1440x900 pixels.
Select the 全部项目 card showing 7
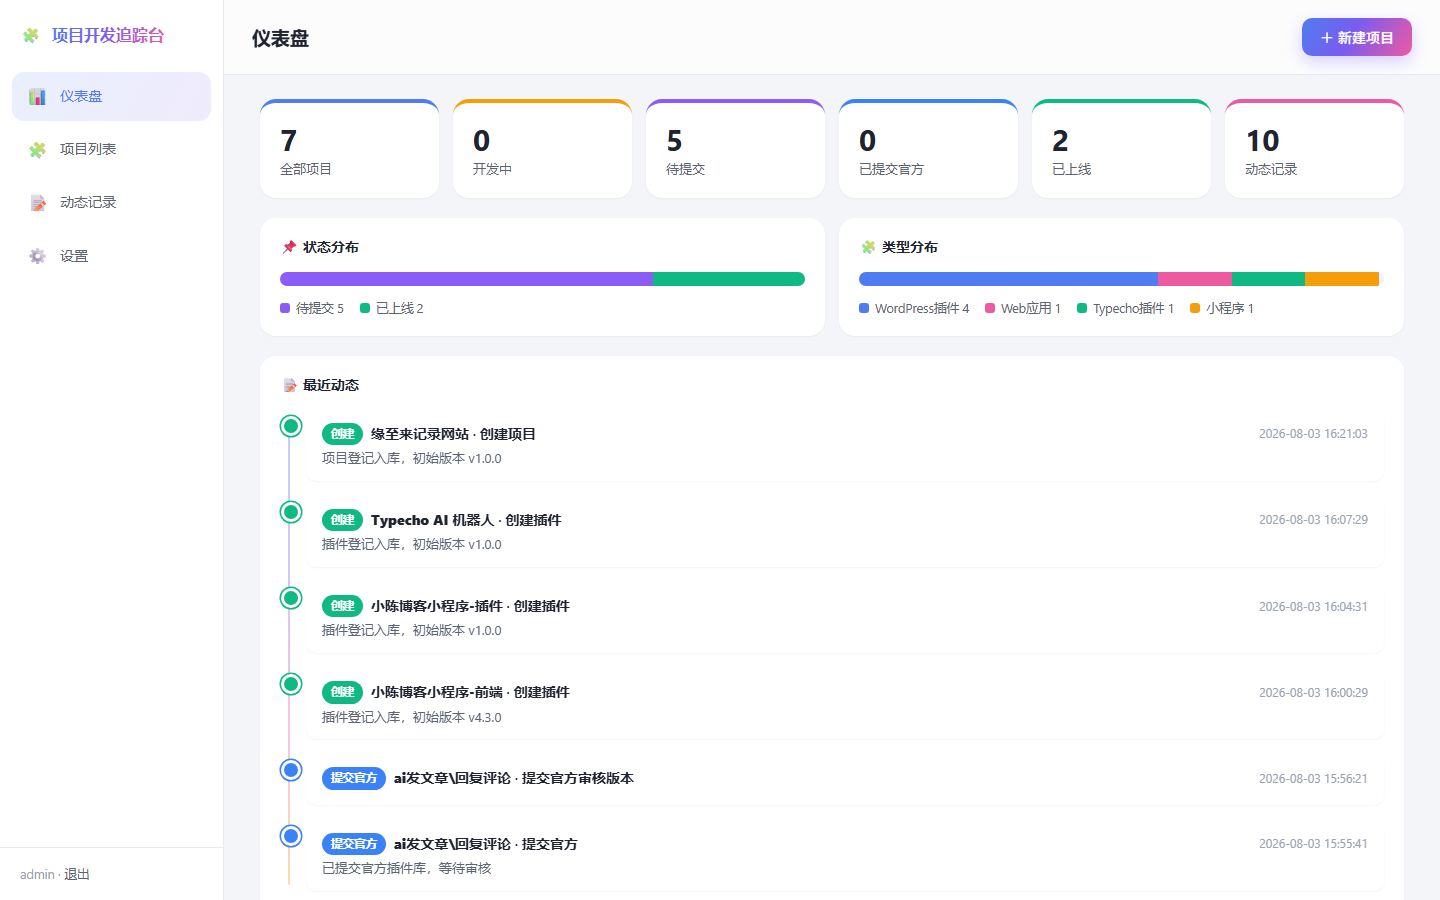(349, 148)
